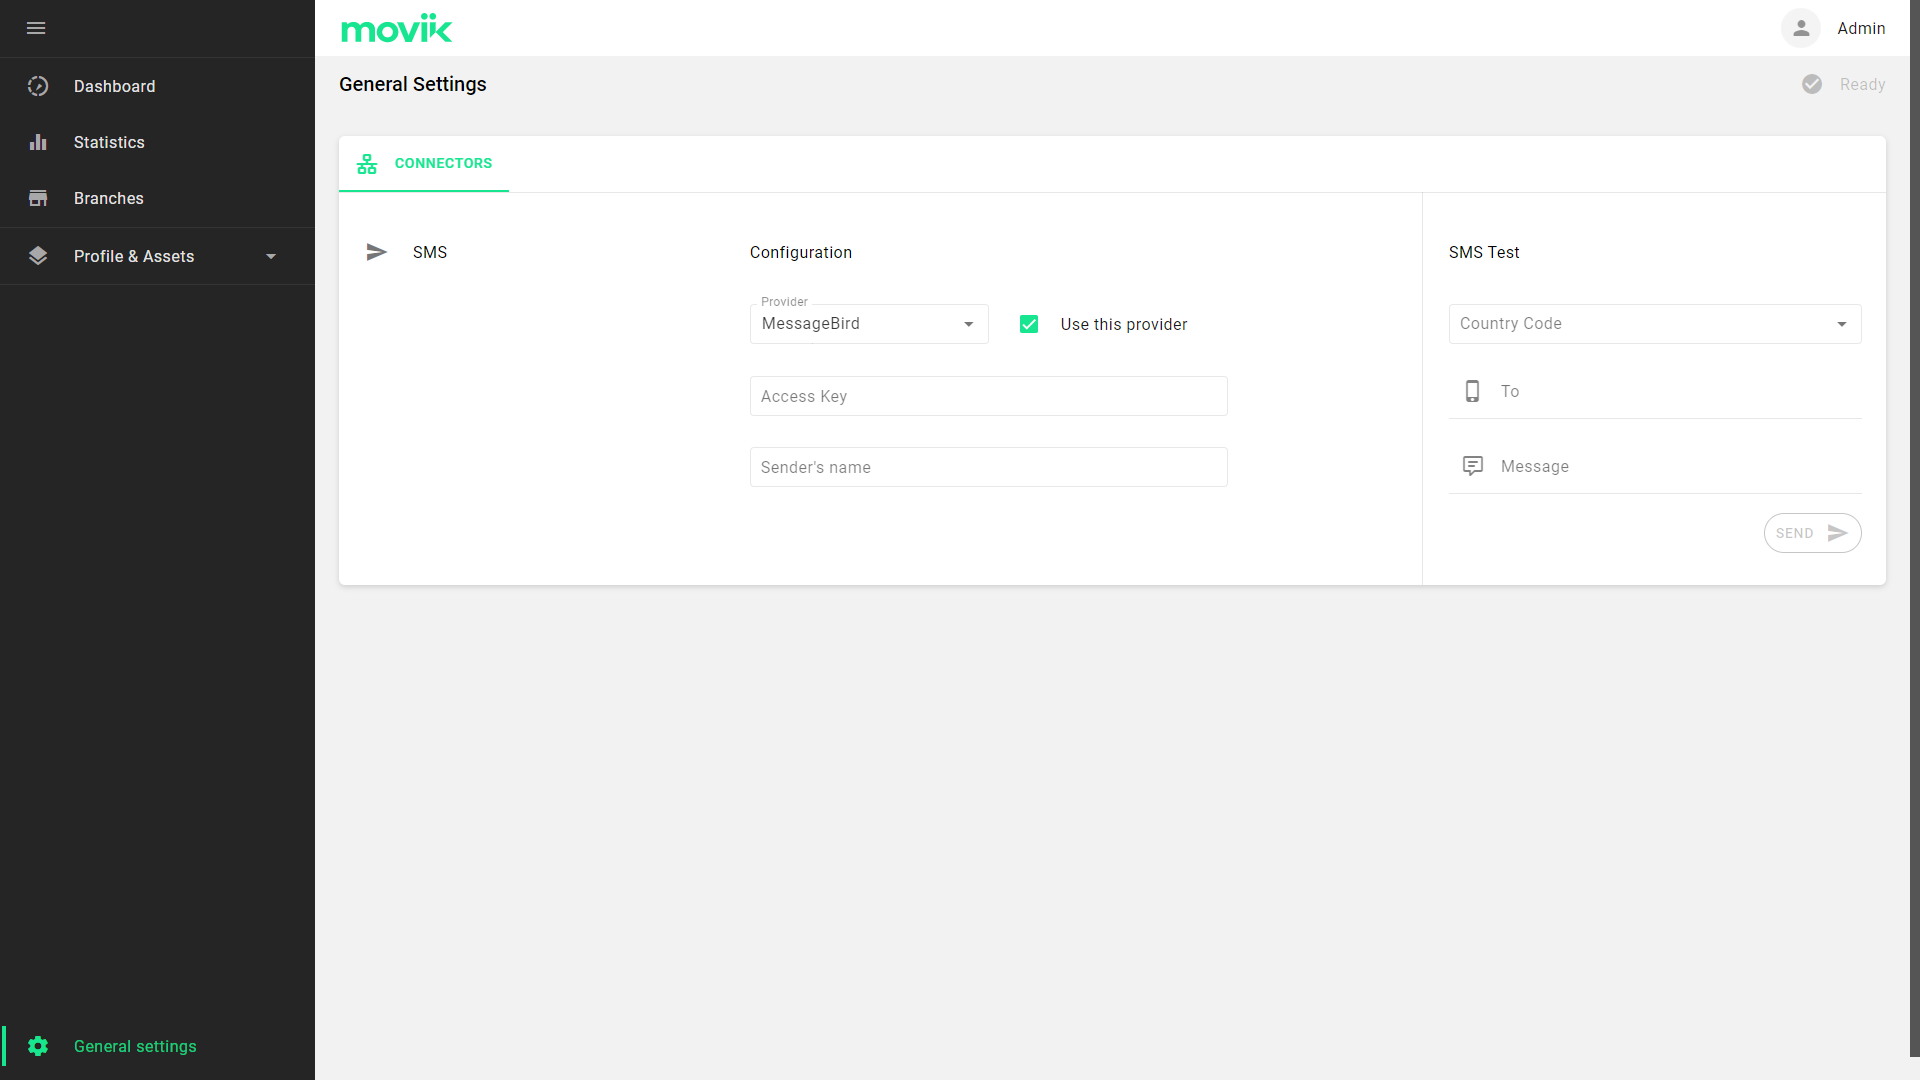Focus the Message text field
The height and width of the screenshot is (1080, 1920).
tap(1655, 466)
